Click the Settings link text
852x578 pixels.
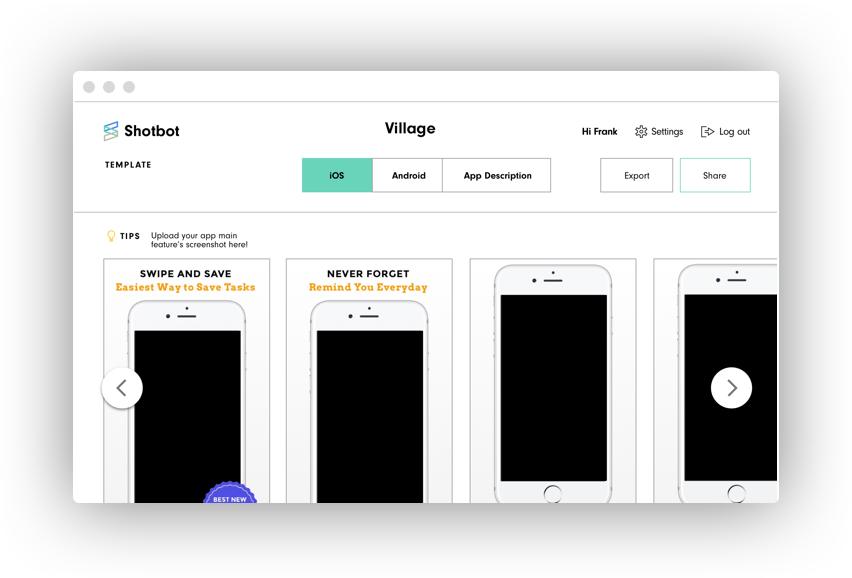pos(667,131)
